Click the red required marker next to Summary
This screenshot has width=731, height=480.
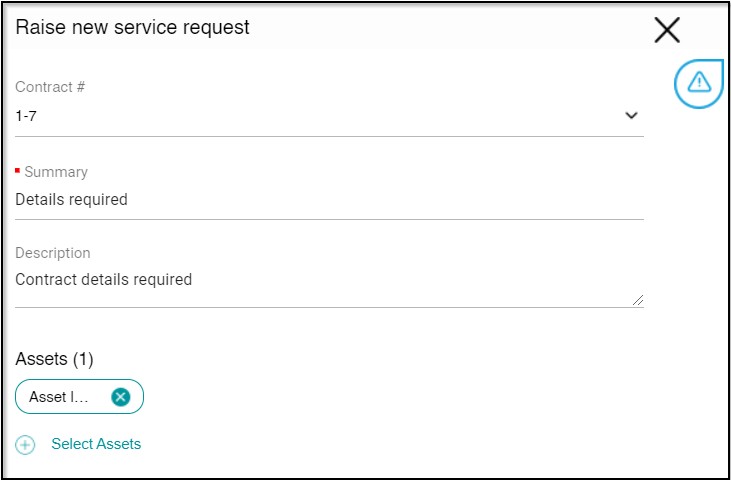point(17,171)
